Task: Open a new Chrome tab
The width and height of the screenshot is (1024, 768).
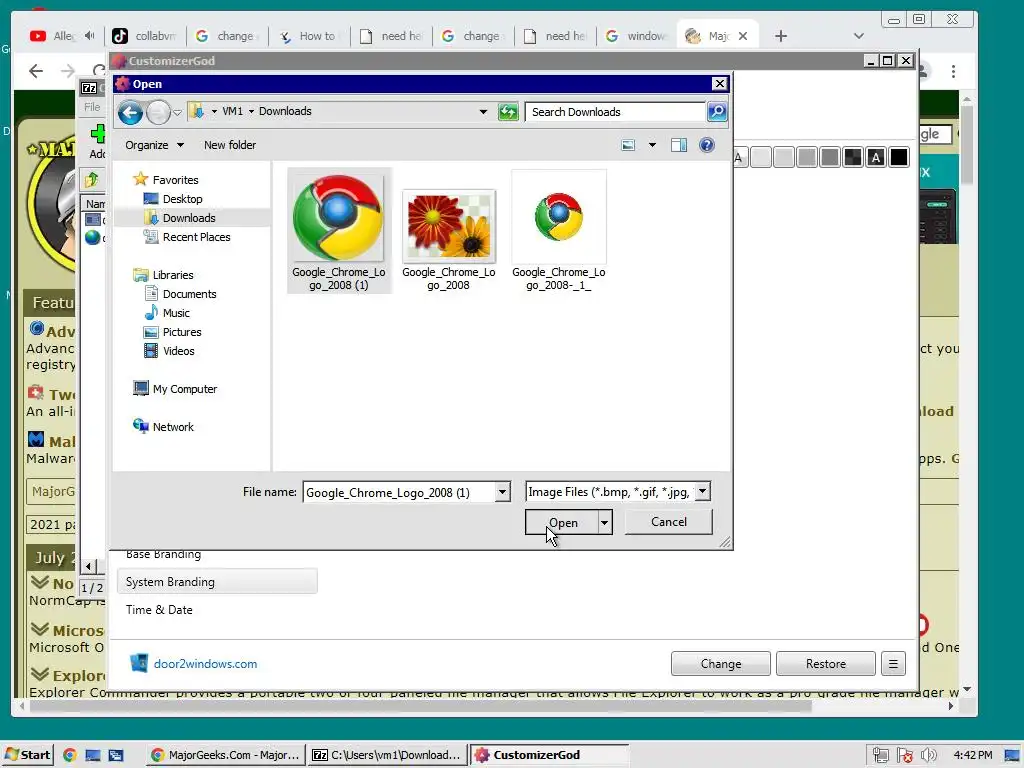Action: point(780,36)
